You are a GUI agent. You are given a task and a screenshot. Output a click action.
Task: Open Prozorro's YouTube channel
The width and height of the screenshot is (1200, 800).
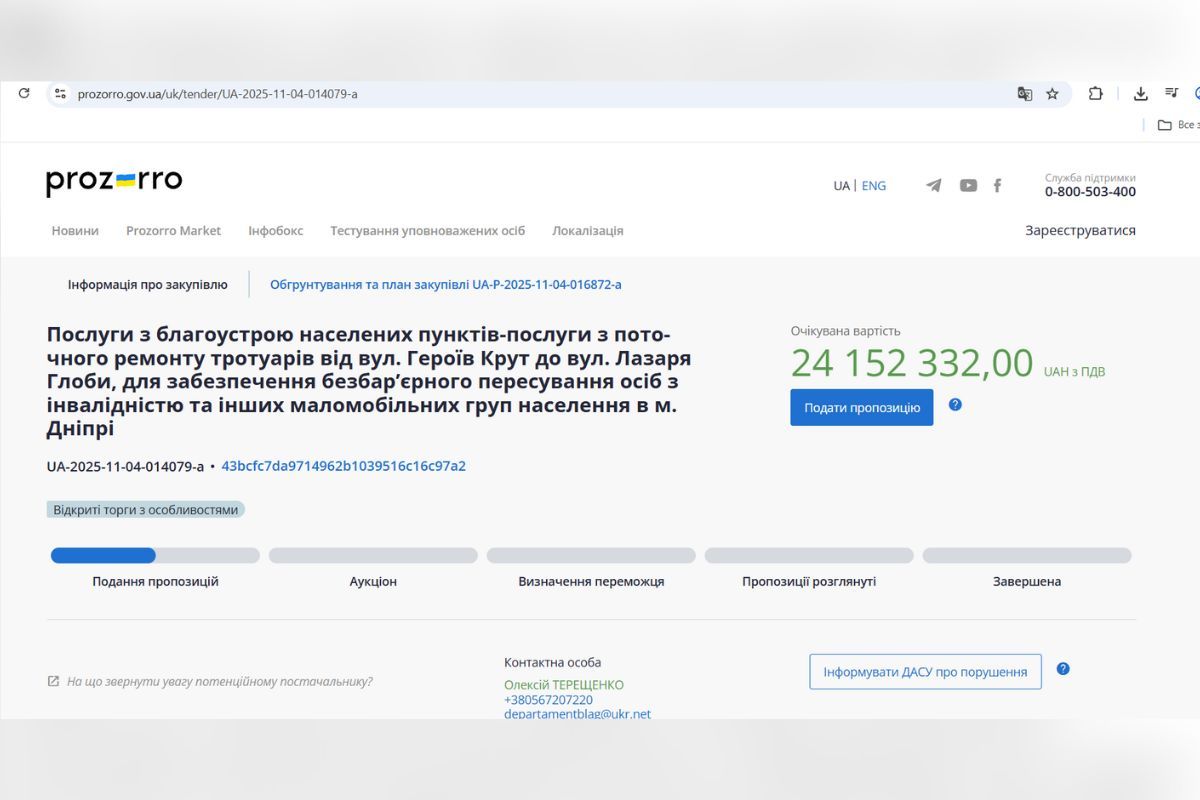(x=967, y=185)
